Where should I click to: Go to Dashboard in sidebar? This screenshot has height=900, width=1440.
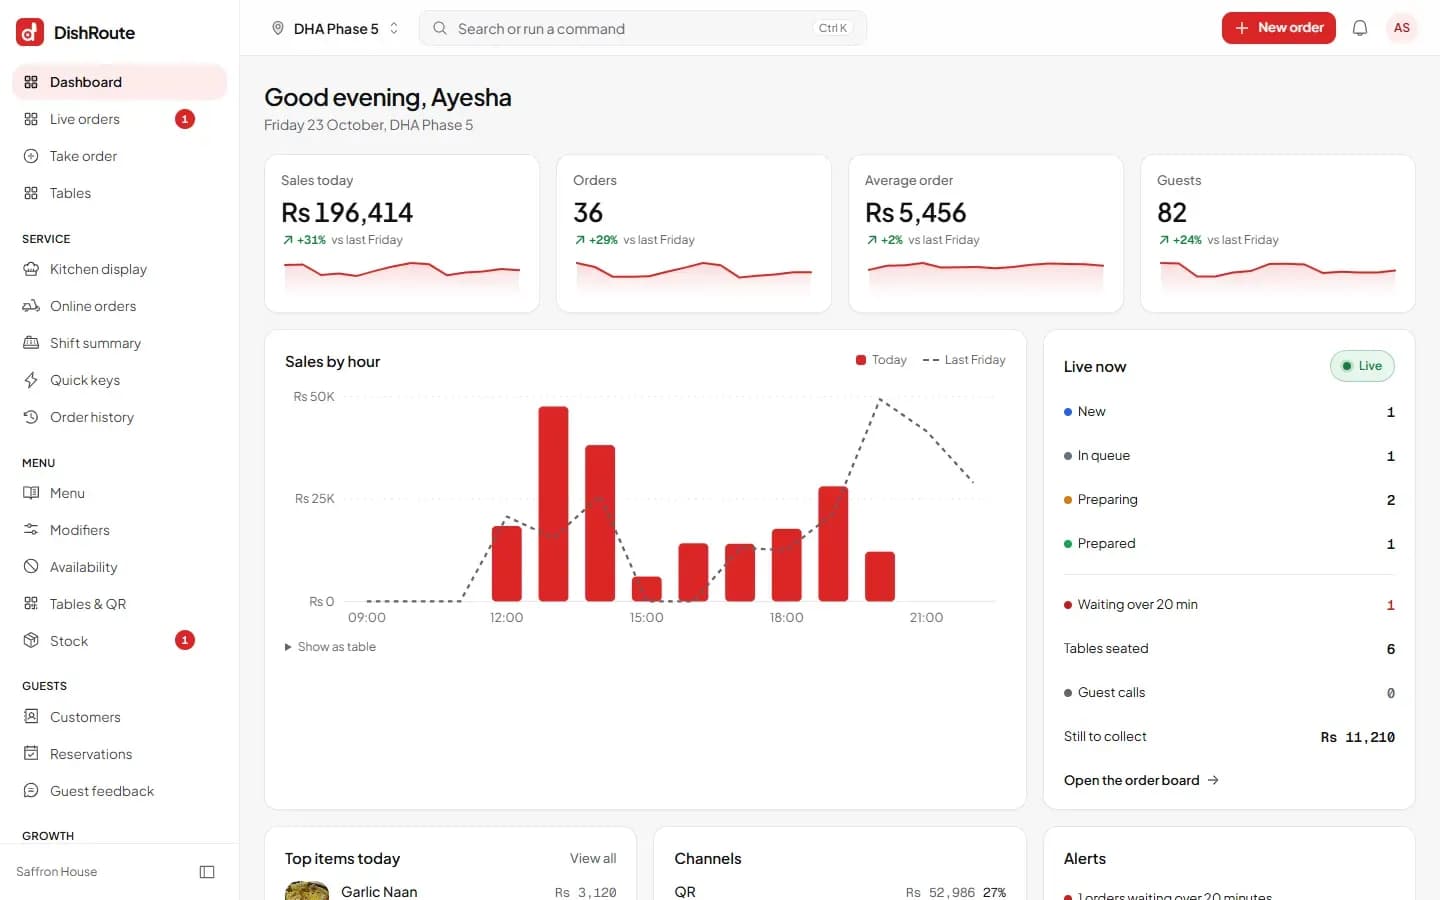(x=120, y=82)
